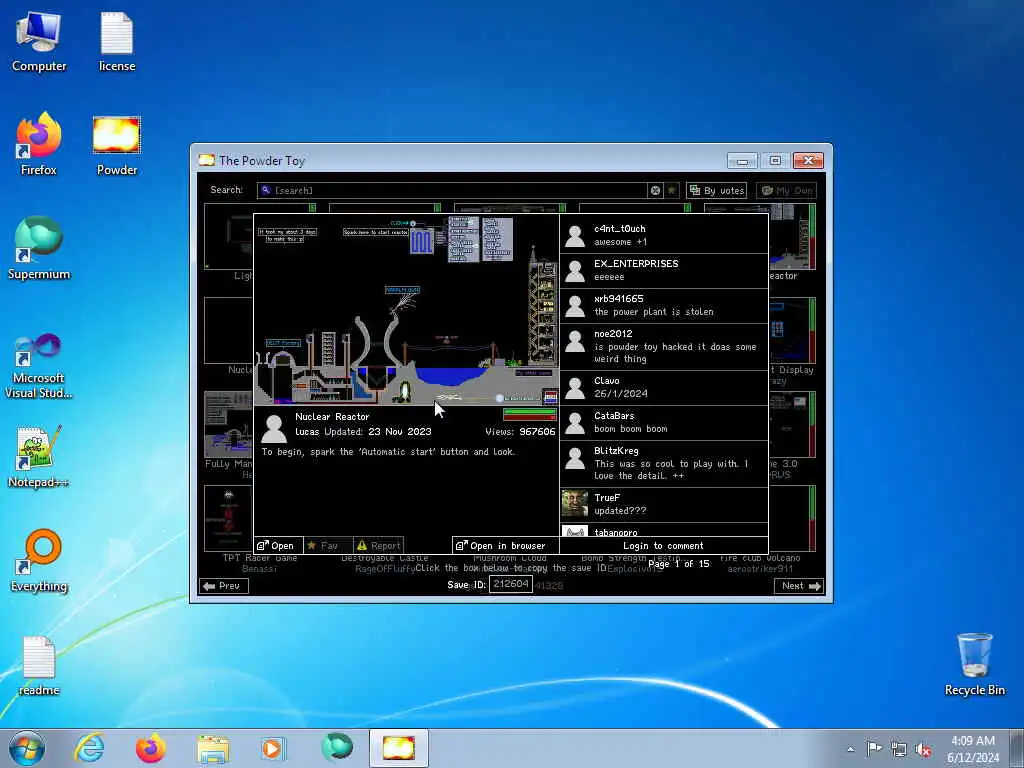Click xrb941665's comment about stolen plant
1024x768 pixels.
tap(654, 312)
